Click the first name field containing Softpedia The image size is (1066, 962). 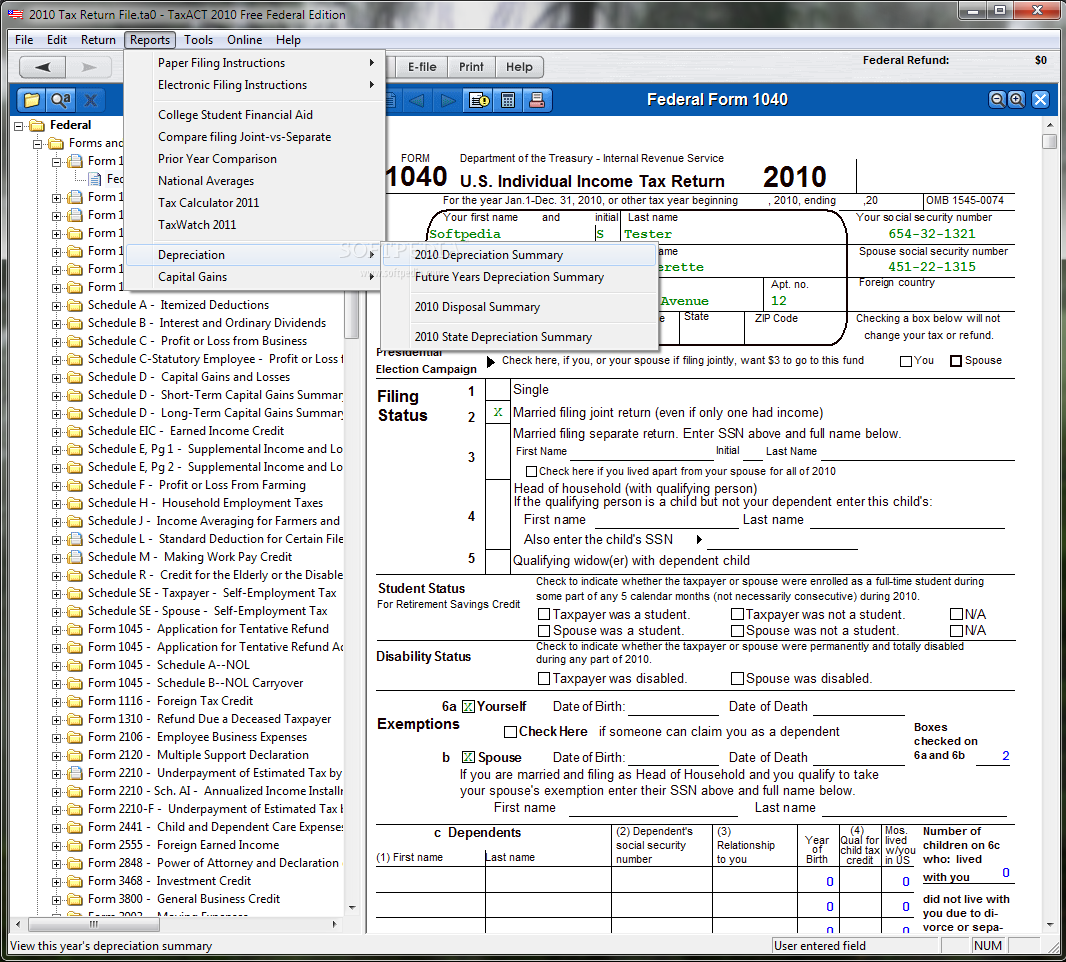coord(510,234)
